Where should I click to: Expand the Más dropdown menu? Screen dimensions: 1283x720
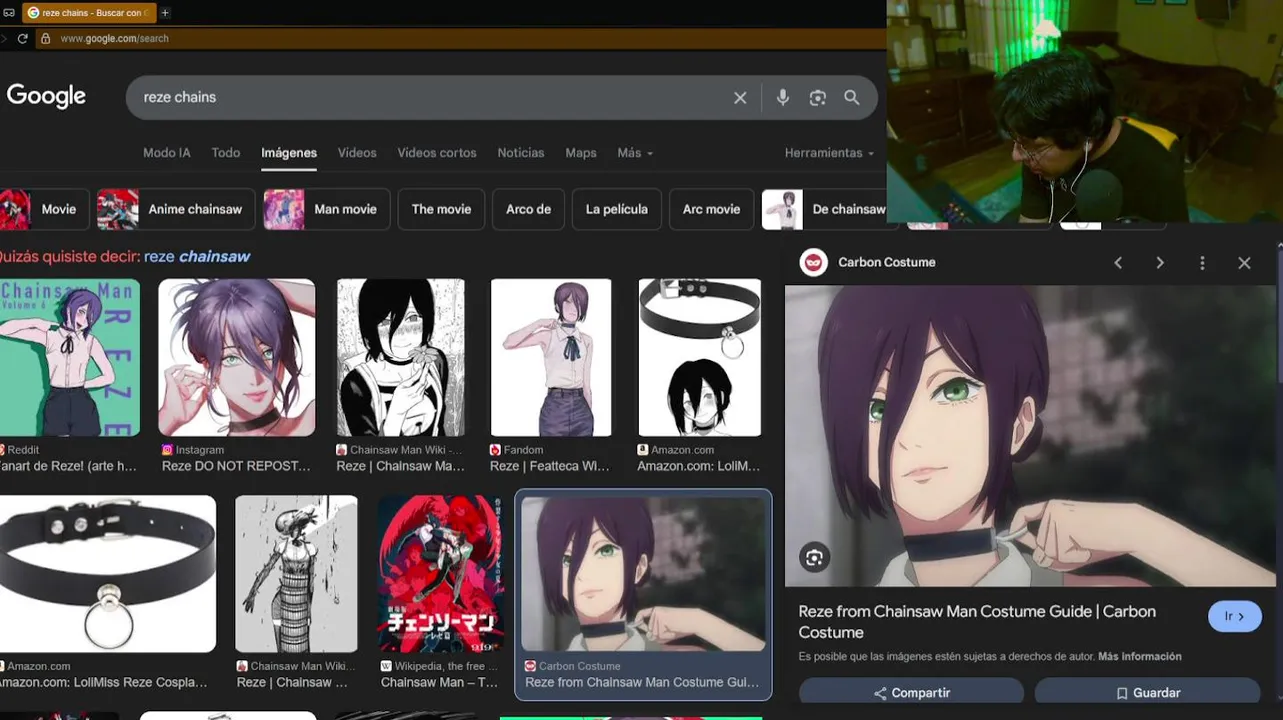tap(635, 153)
